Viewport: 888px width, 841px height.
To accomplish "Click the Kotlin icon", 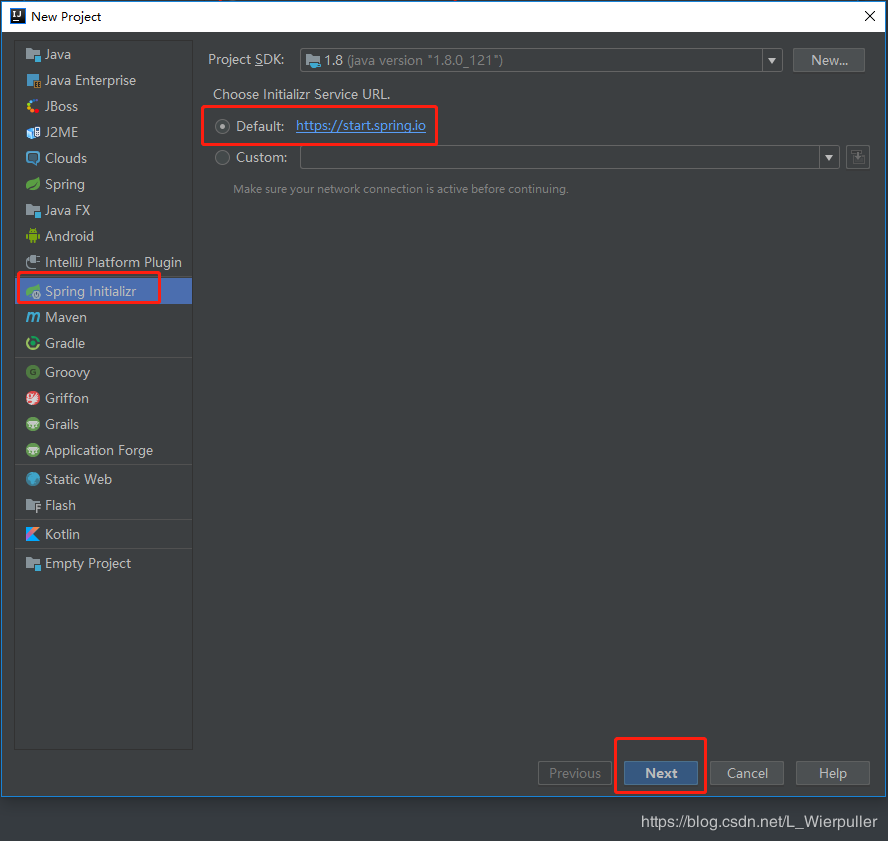I will coord(33,534).
